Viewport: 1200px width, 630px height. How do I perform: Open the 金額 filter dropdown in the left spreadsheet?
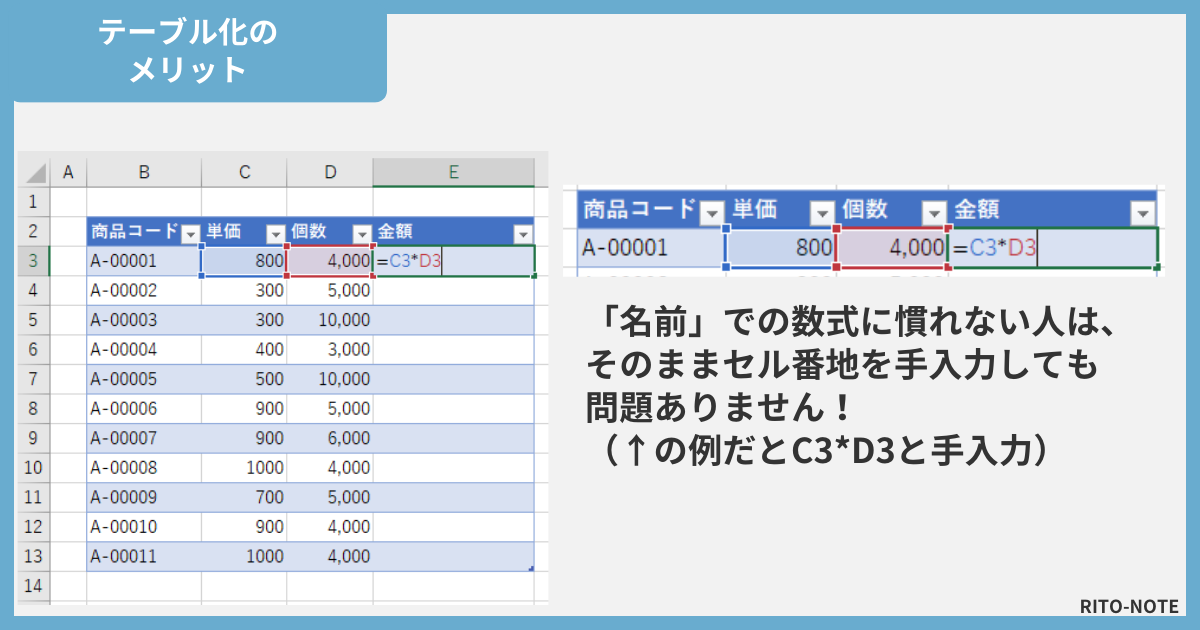(x=522, y=234)
